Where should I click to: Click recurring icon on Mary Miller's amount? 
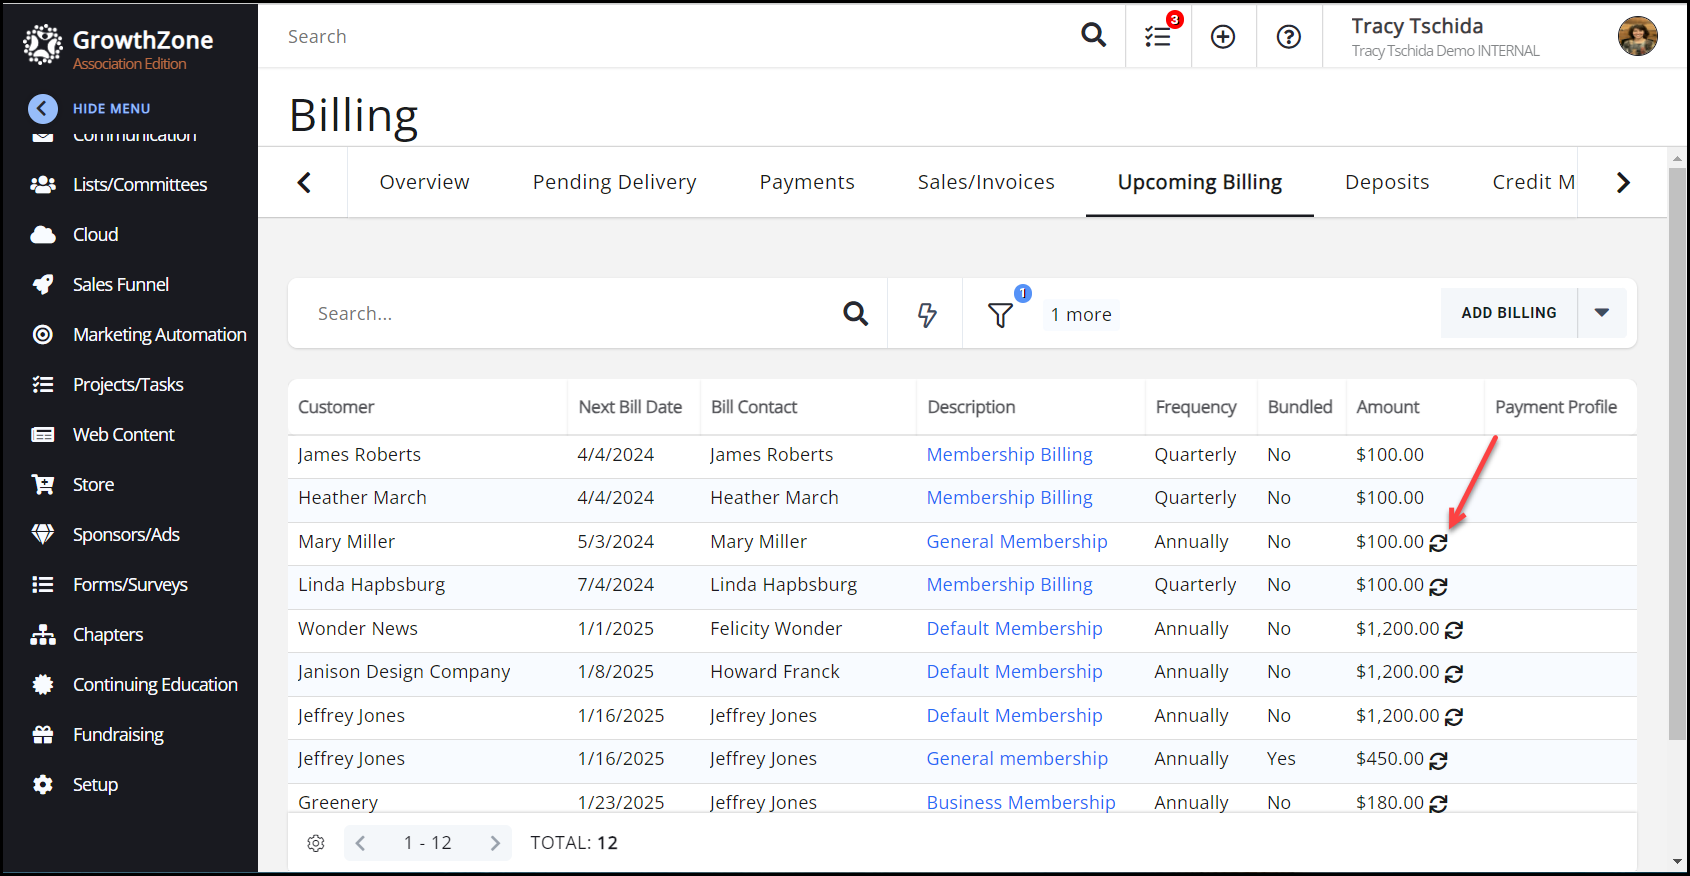point(1438,543)
